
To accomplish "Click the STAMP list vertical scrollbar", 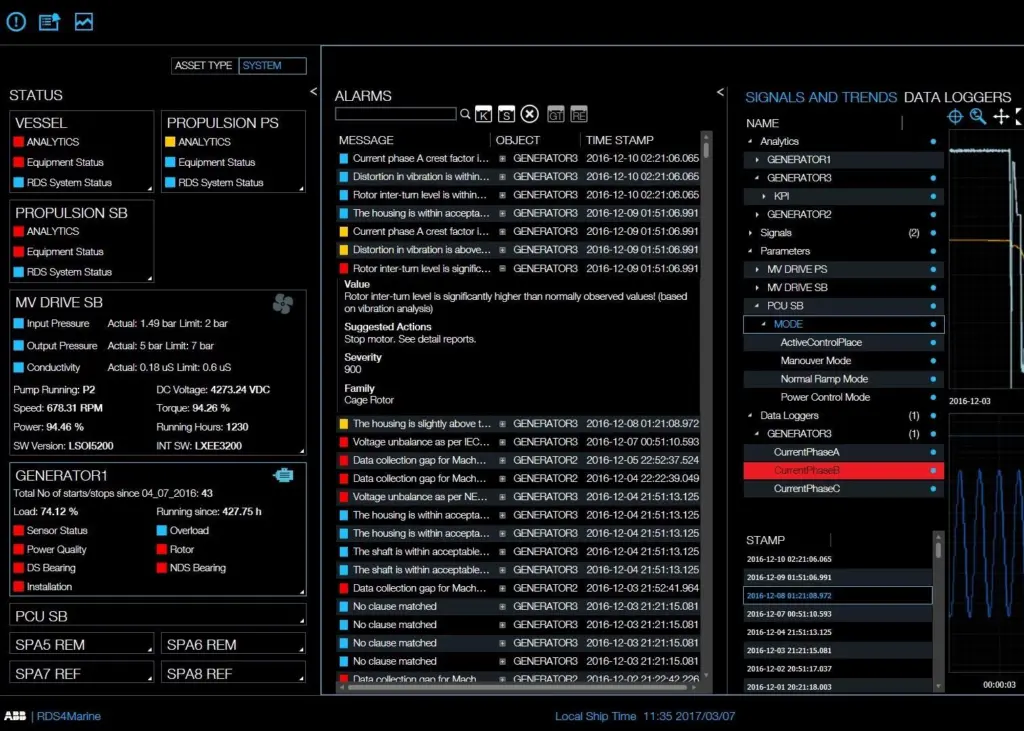I will point(938,611).
